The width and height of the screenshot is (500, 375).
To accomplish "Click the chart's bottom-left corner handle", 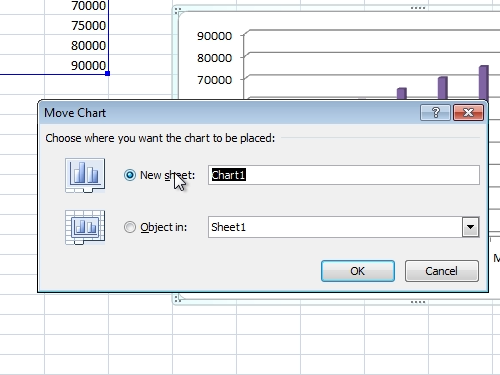I will [x=178, y=298].
